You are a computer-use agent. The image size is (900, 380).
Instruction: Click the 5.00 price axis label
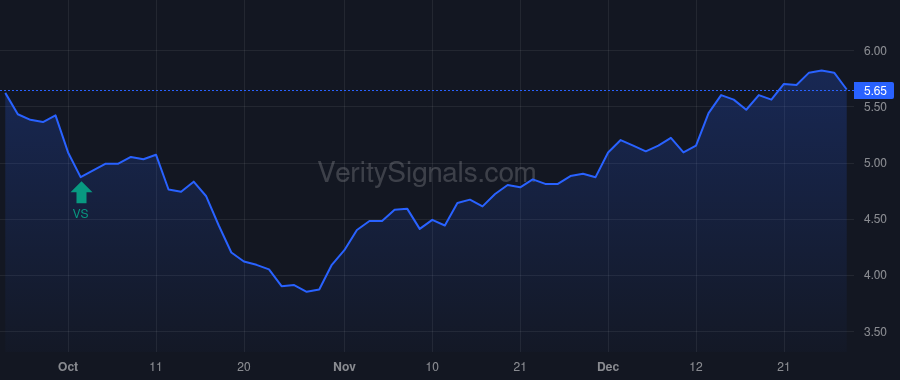point(875,164)
